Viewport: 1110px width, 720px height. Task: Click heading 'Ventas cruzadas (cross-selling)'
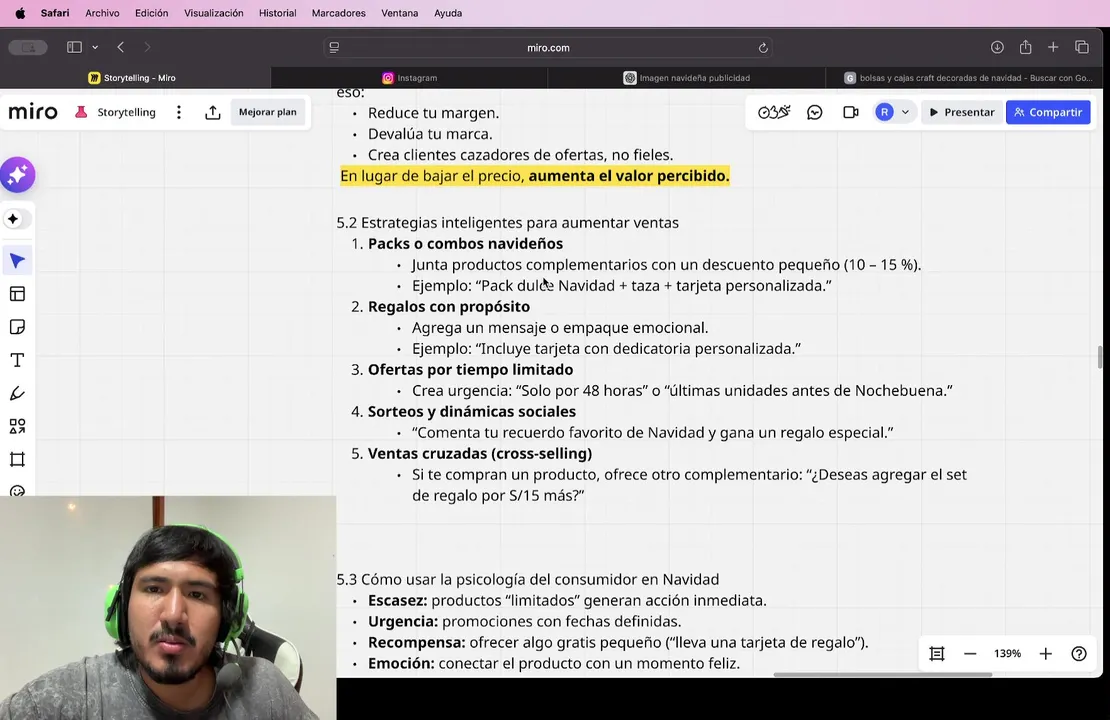click(x=480, y=453)
